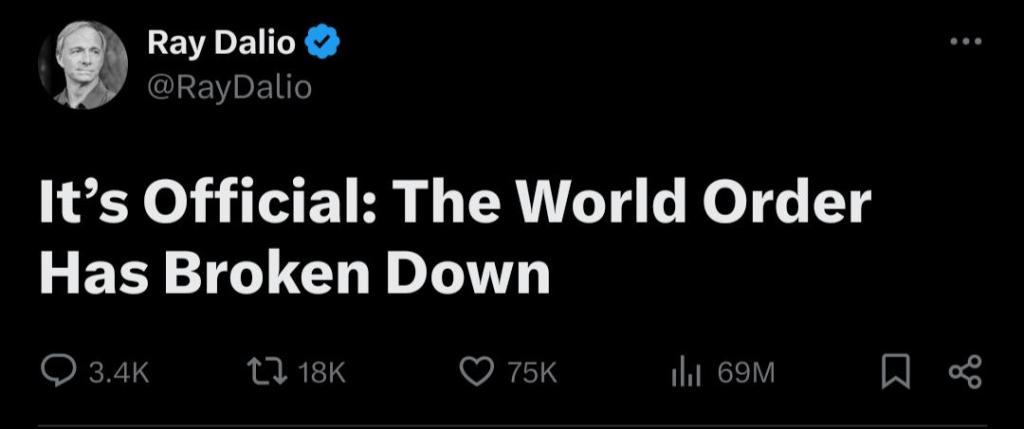The width and height of the screenshot is (1024, 429).
Task: Click the 18K repost count
Action: (x=322, y=374)
